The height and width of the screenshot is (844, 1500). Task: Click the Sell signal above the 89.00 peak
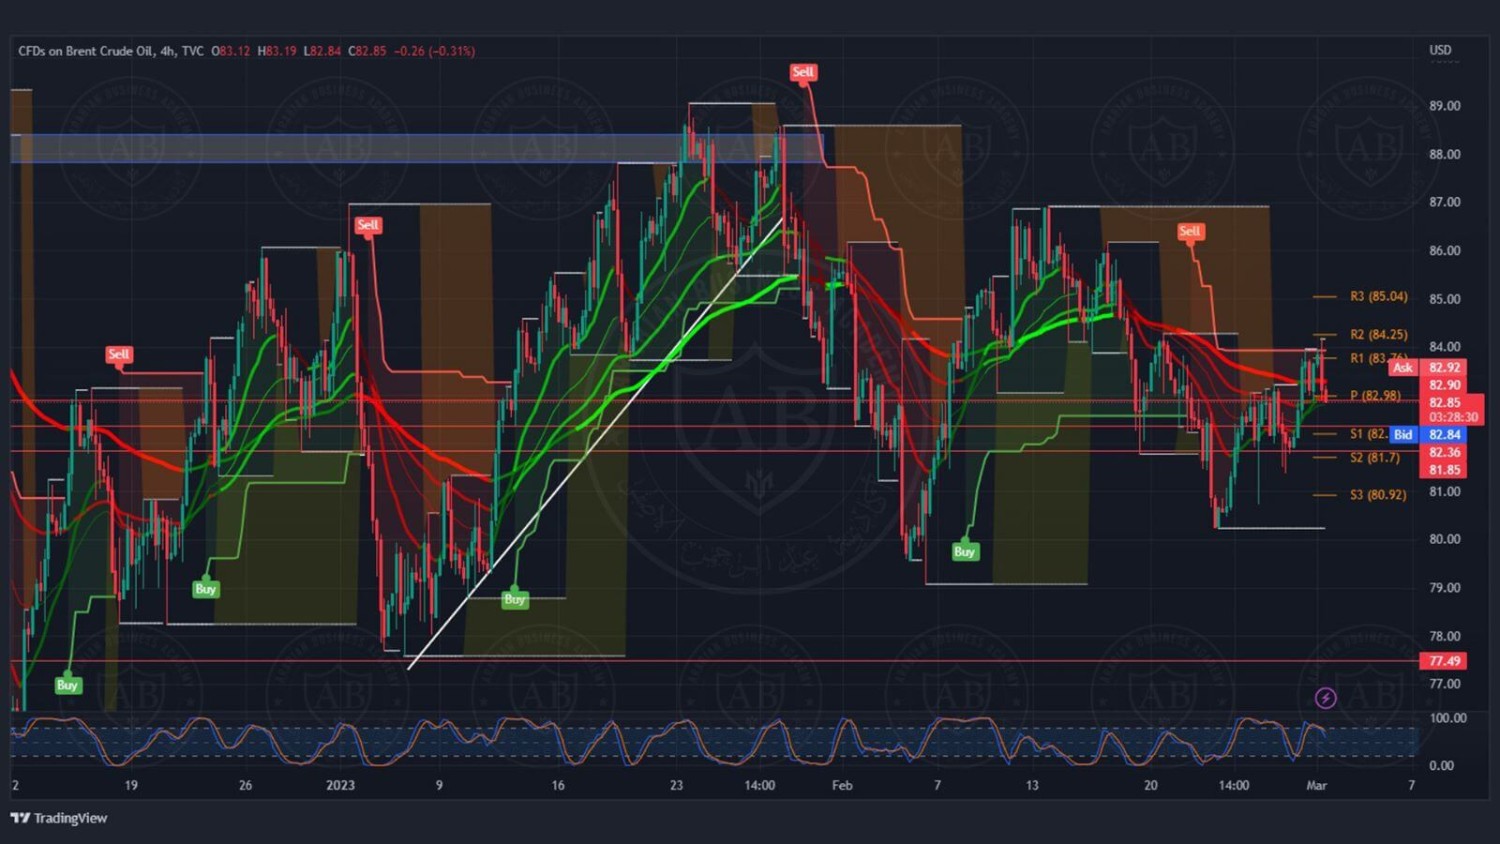coord(803,72)
